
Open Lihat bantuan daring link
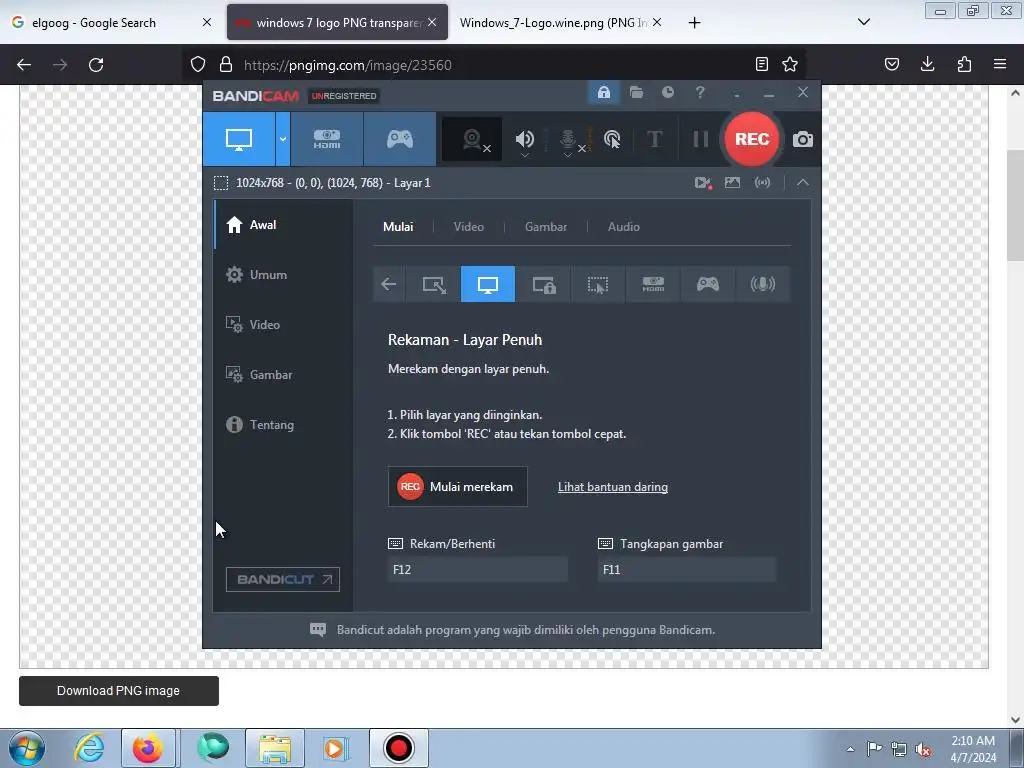click(613, 487)
